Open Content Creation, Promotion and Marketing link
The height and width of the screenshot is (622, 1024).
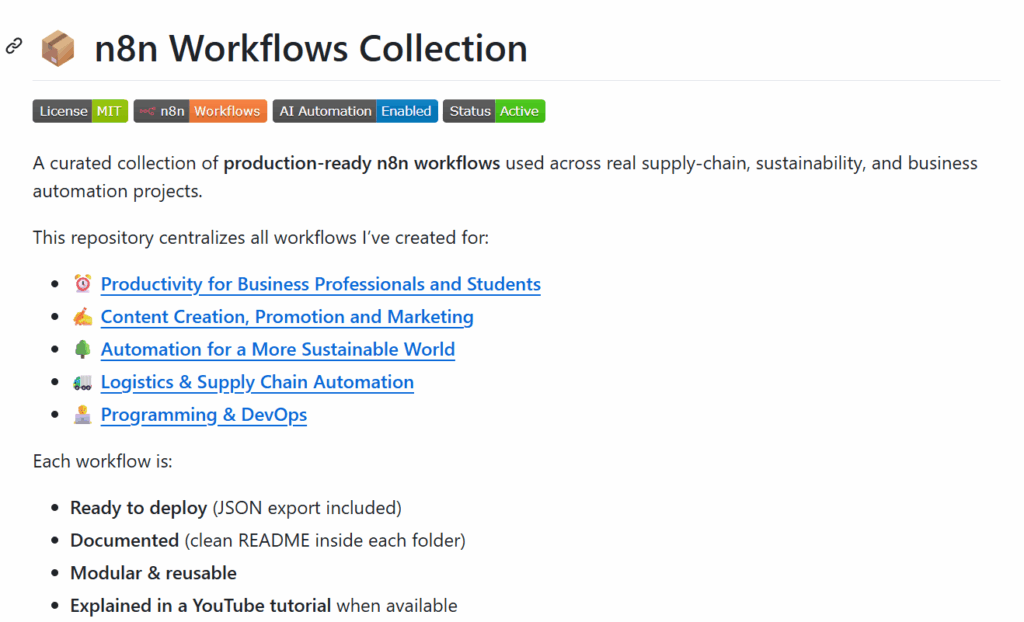pos(287,317)
